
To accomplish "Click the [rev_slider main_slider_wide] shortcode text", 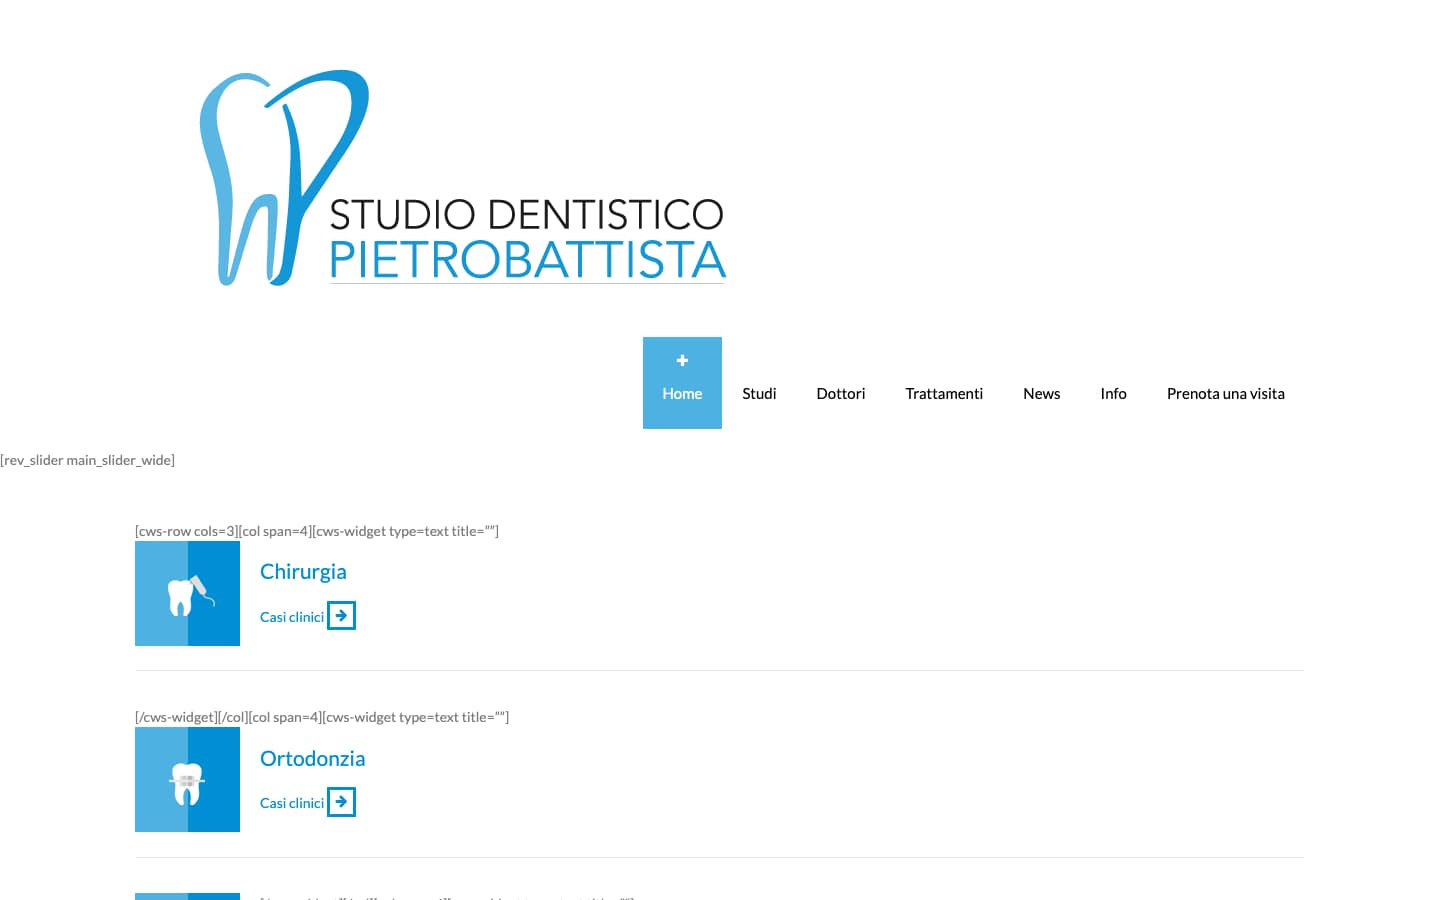I will coord(88,460).
